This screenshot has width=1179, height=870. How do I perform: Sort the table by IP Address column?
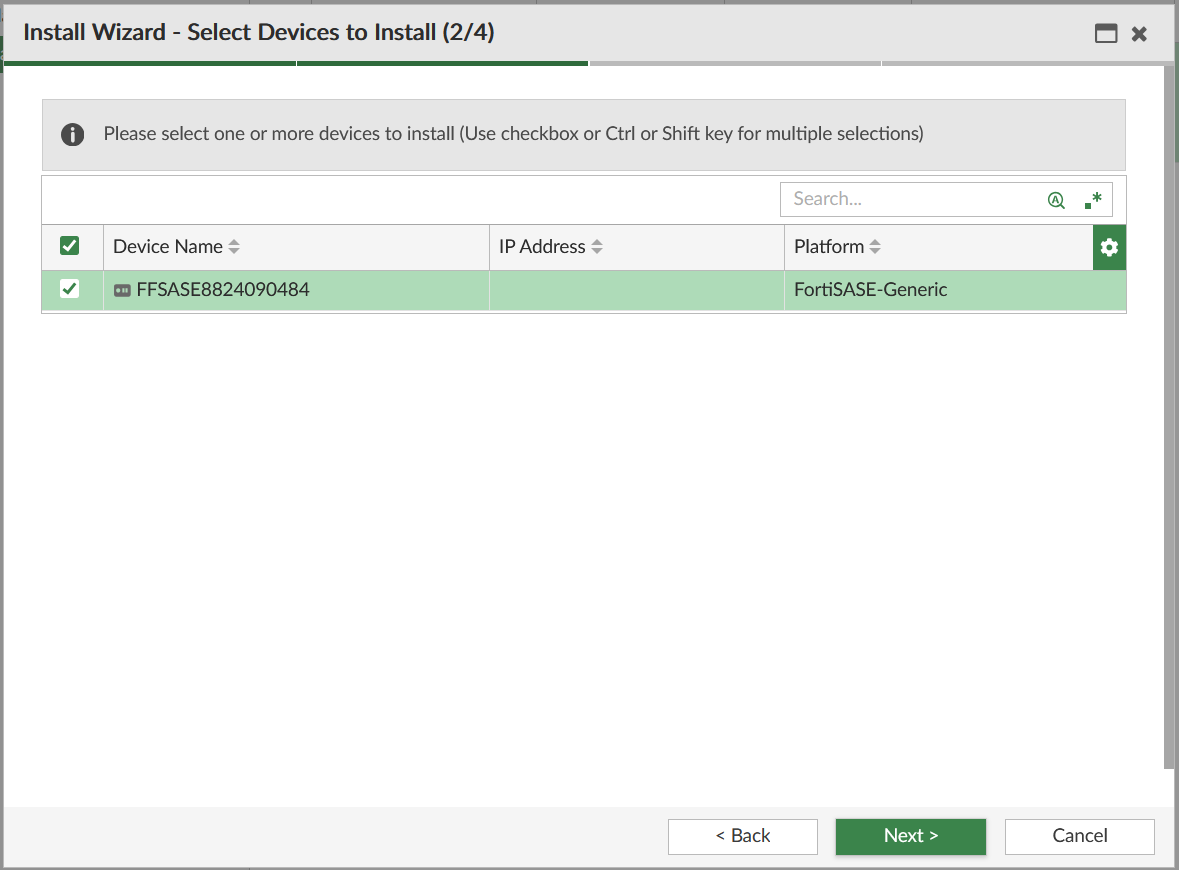pos(543,246)
